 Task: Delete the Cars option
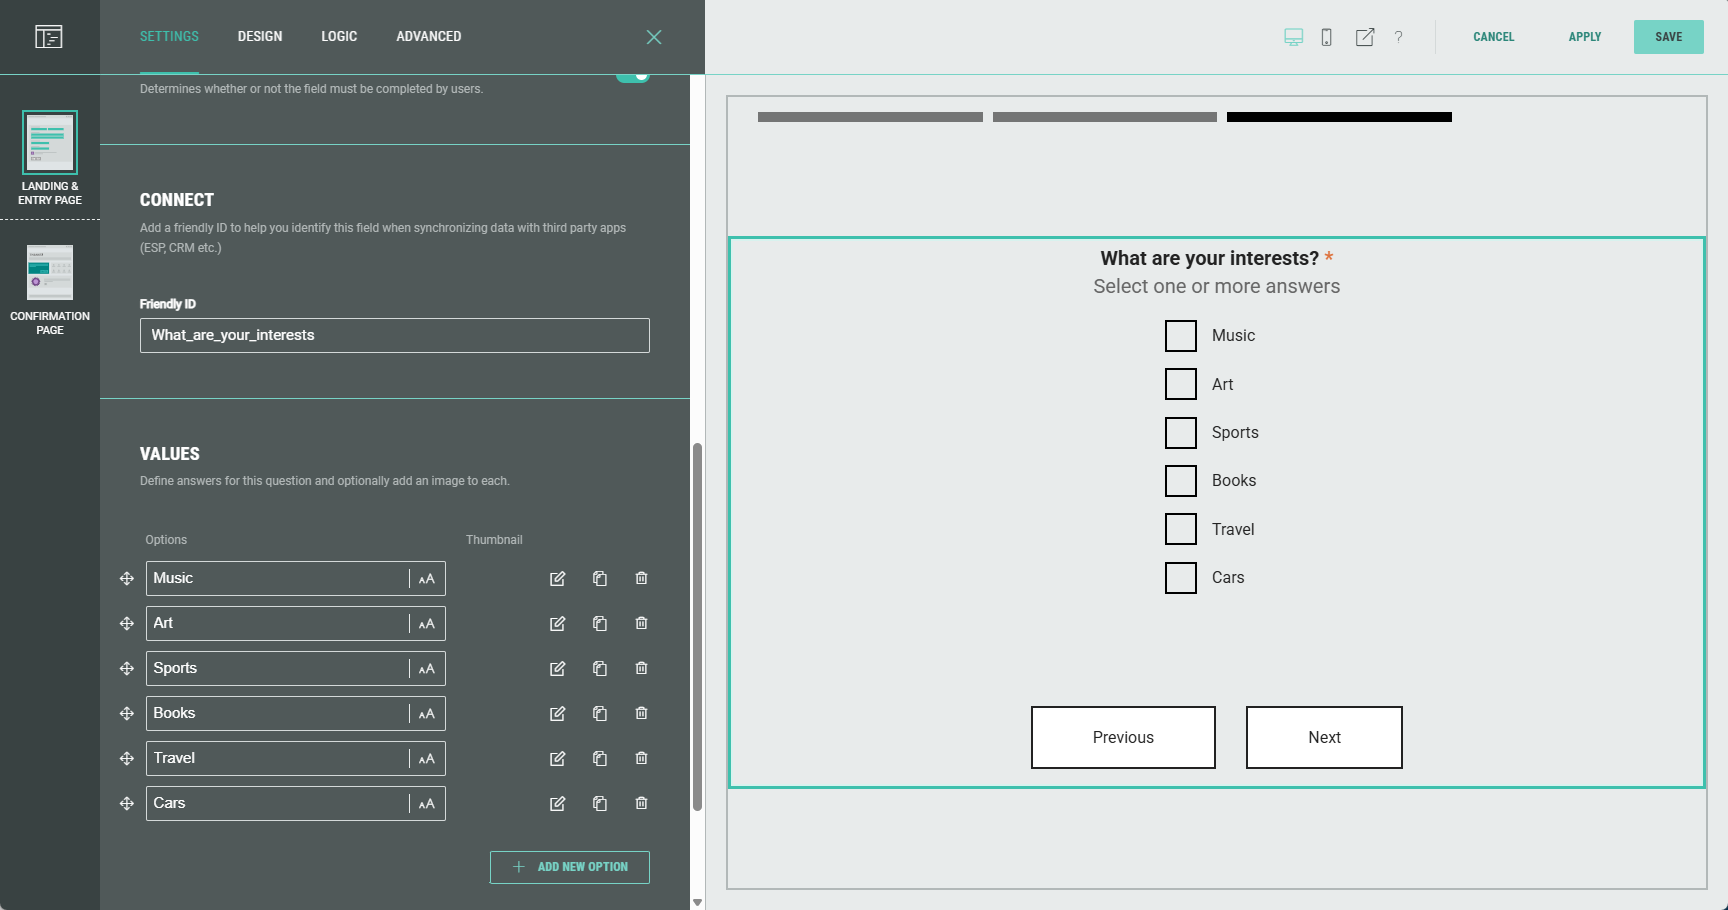point(642,804)
